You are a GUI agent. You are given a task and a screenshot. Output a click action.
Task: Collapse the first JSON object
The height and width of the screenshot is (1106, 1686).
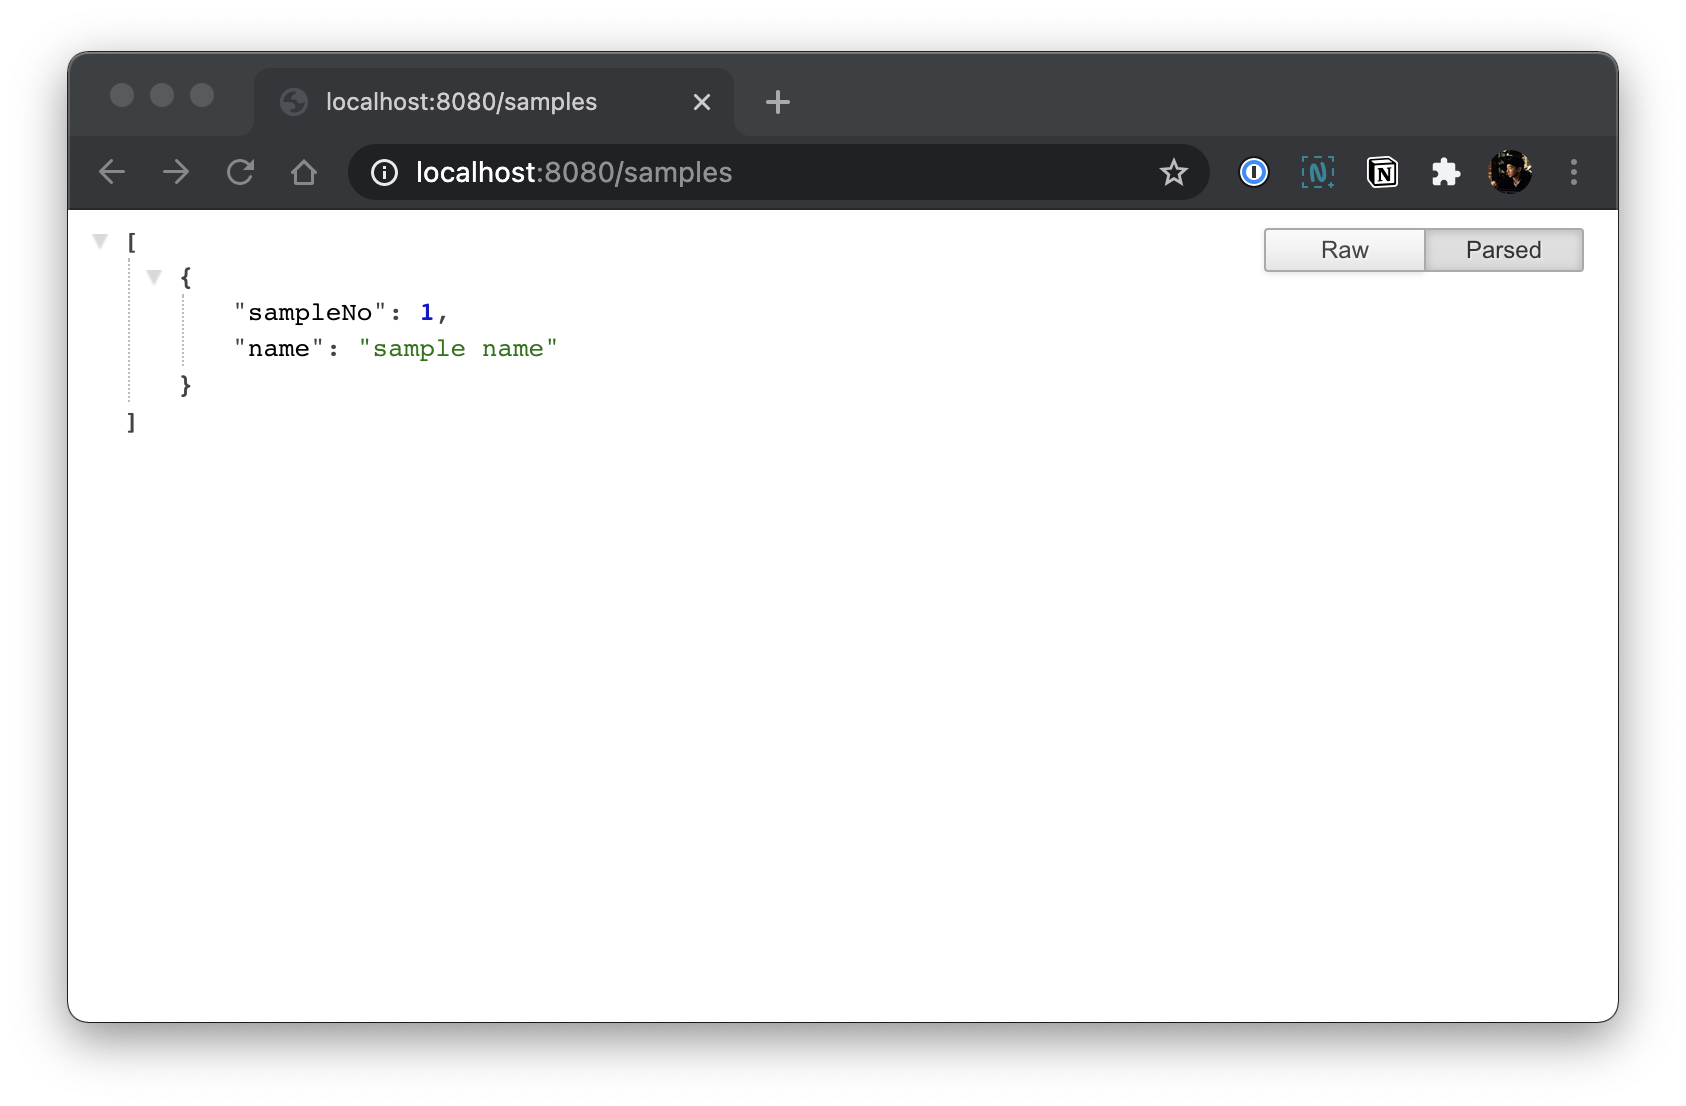[154, 277]
